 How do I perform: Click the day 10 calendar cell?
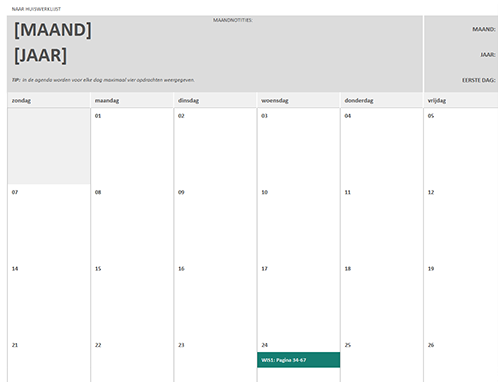tap(299, 222)
